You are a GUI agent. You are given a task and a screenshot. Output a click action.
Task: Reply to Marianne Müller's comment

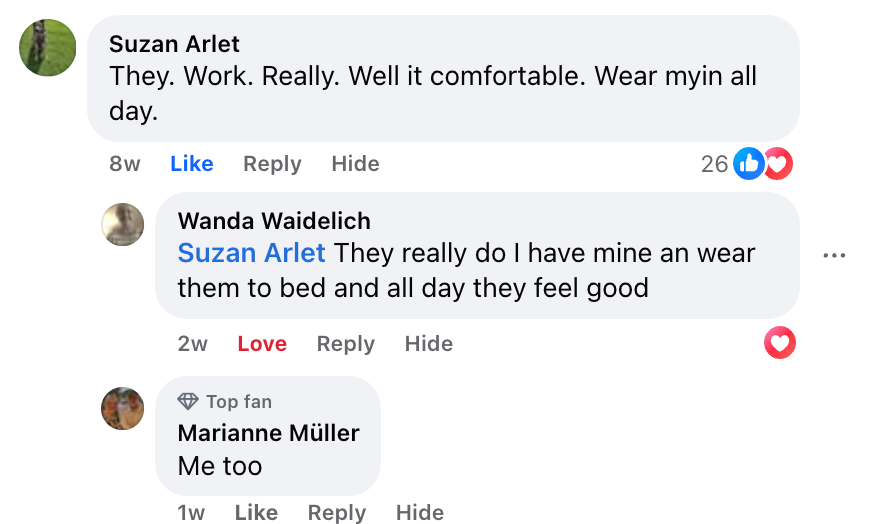point(337,513)
